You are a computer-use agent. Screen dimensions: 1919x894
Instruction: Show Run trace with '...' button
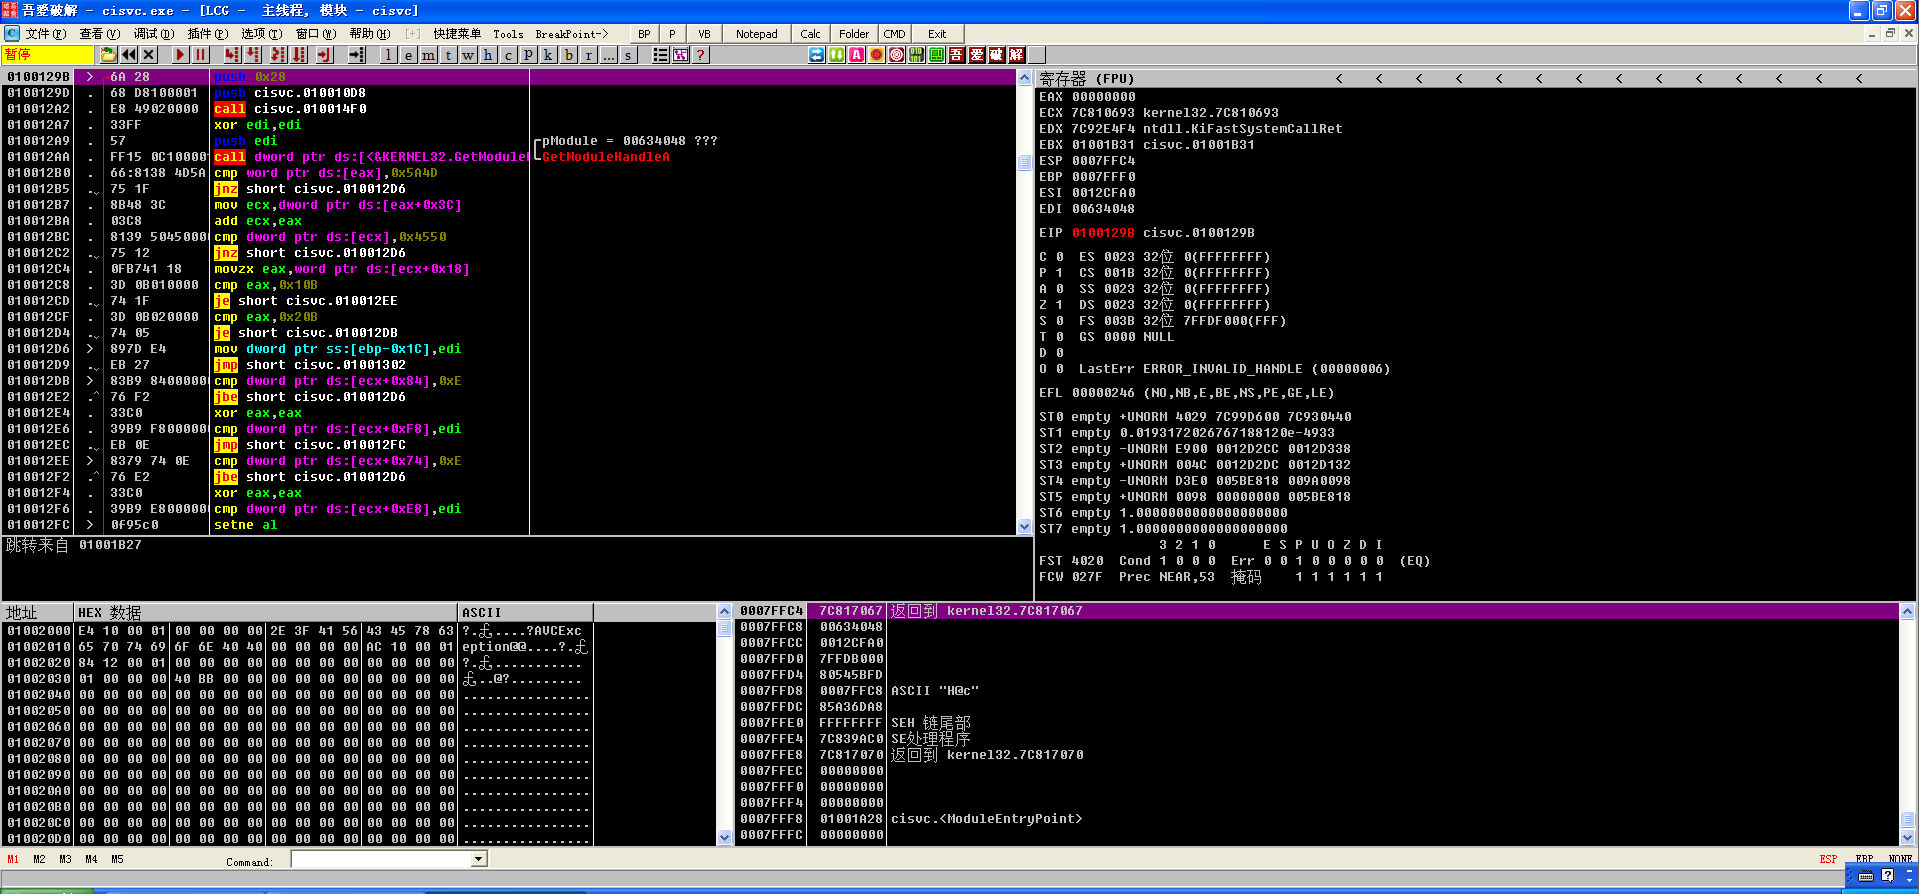click(x=608, y=55)
